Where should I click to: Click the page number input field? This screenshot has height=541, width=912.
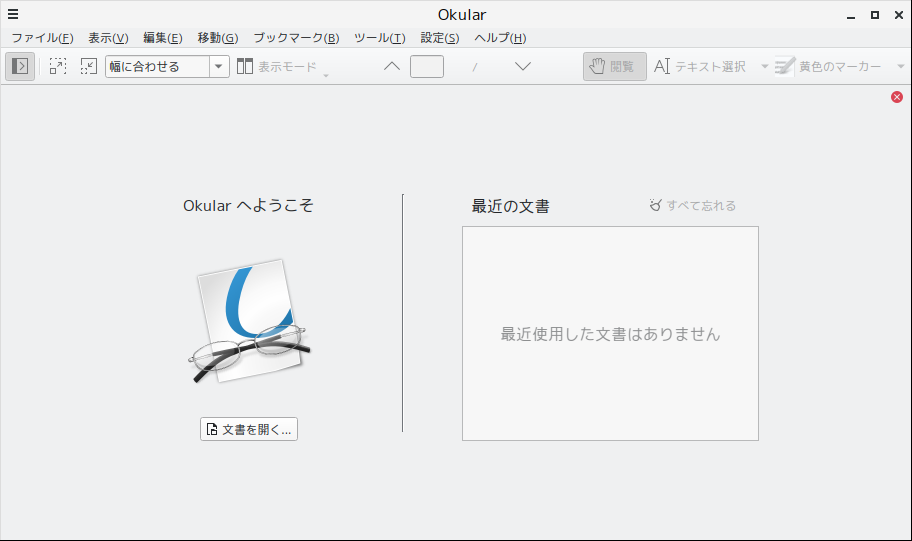click(427, 66)
